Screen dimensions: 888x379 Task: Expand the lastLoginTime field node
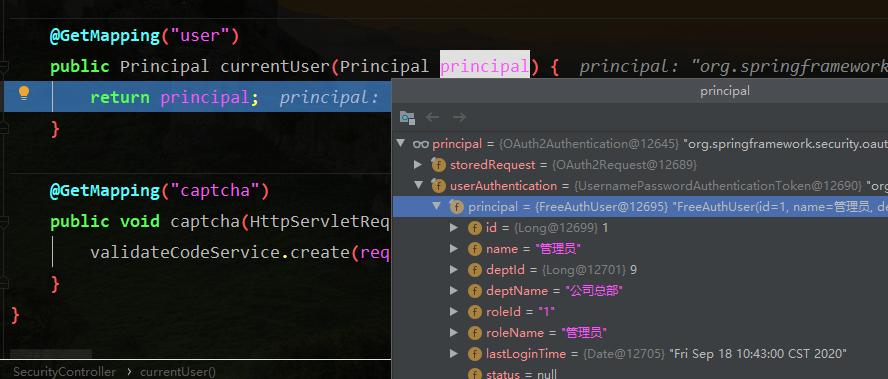[x=454, y=354]
